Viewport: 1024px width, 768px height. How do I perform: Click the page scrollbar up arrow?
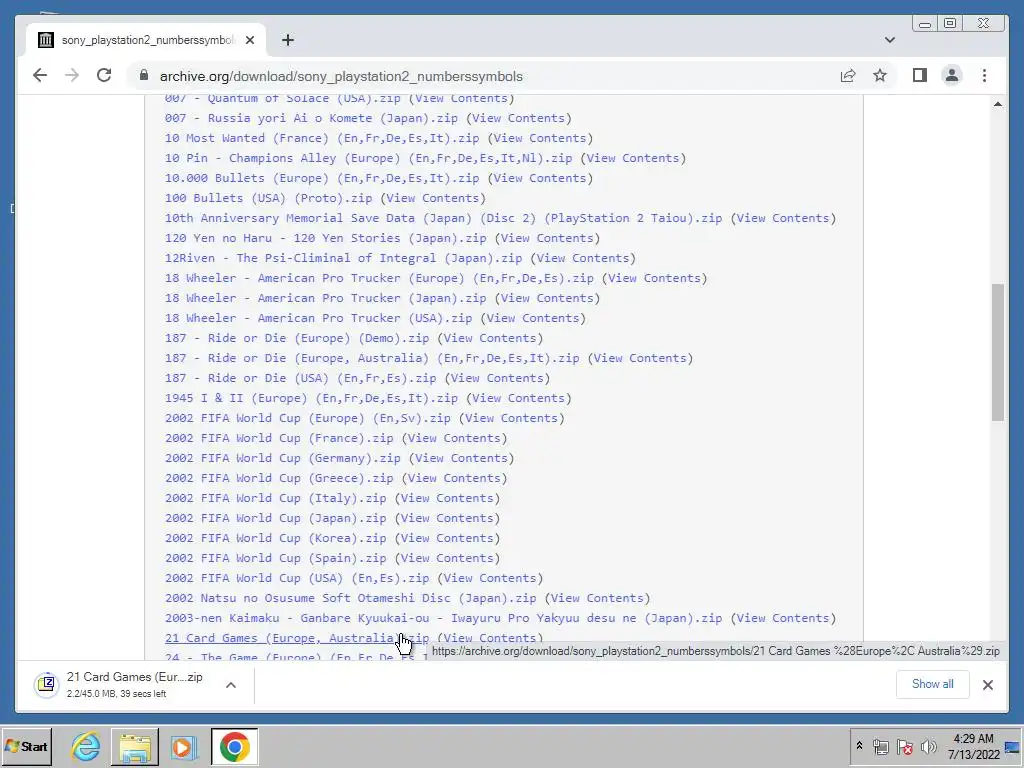click(998, 104)
